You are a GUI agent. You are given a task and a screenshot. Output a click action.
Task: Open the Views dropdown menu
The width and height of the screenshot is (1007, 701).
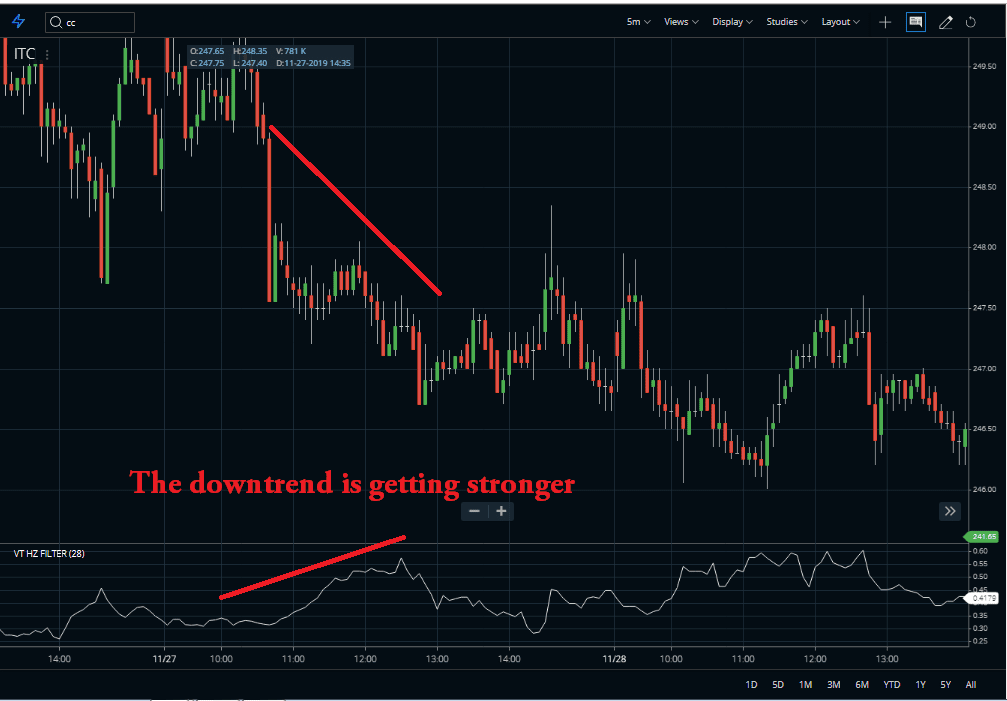681,22
